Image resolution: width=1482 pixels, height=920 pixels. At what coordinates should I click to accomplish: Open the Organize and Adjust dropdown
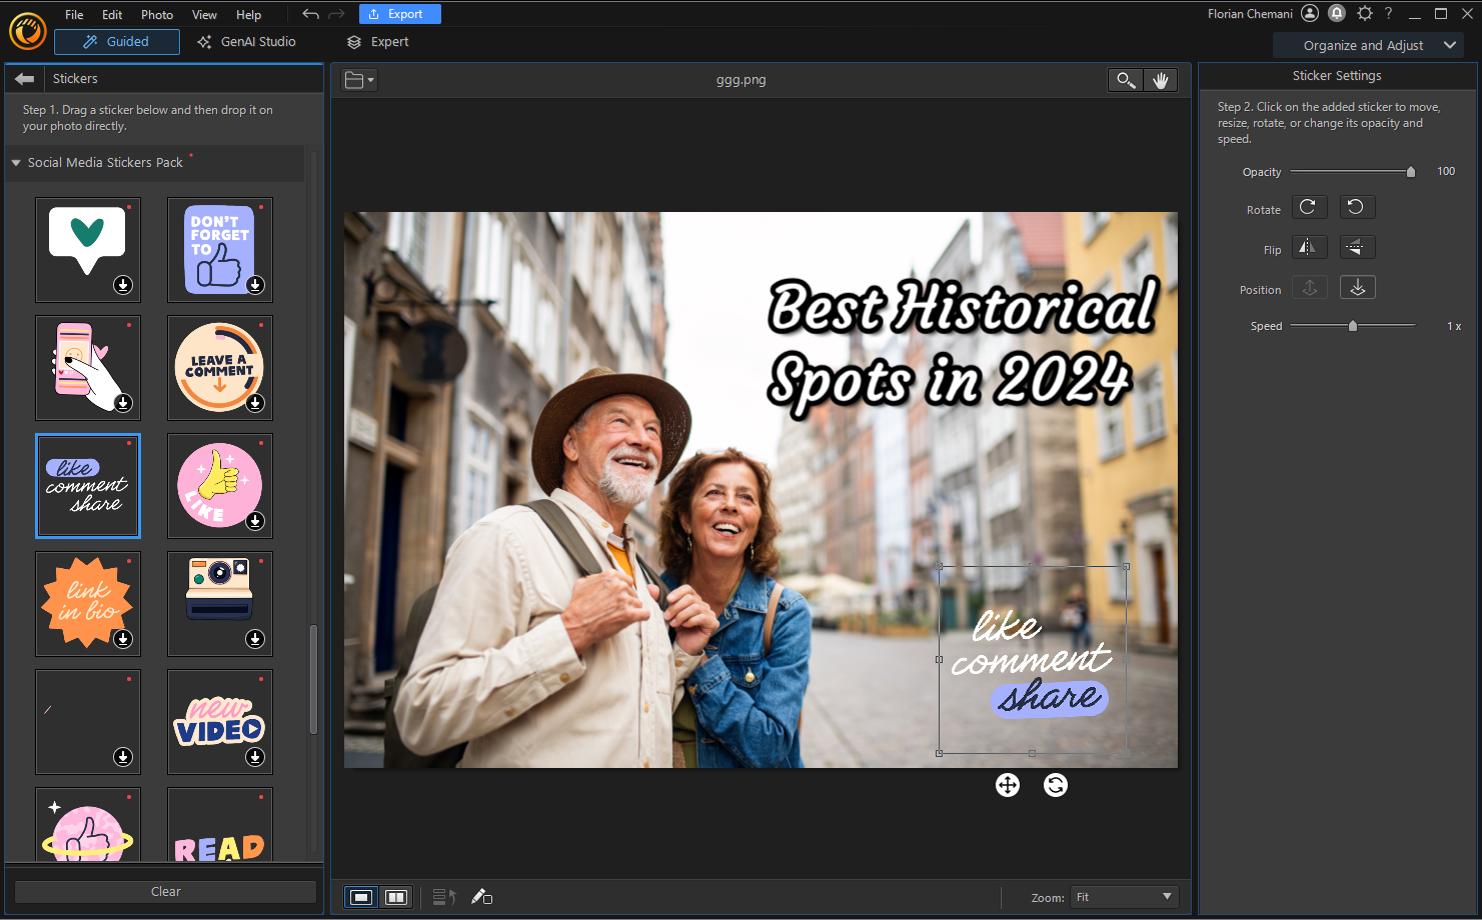pos(1368,45)
